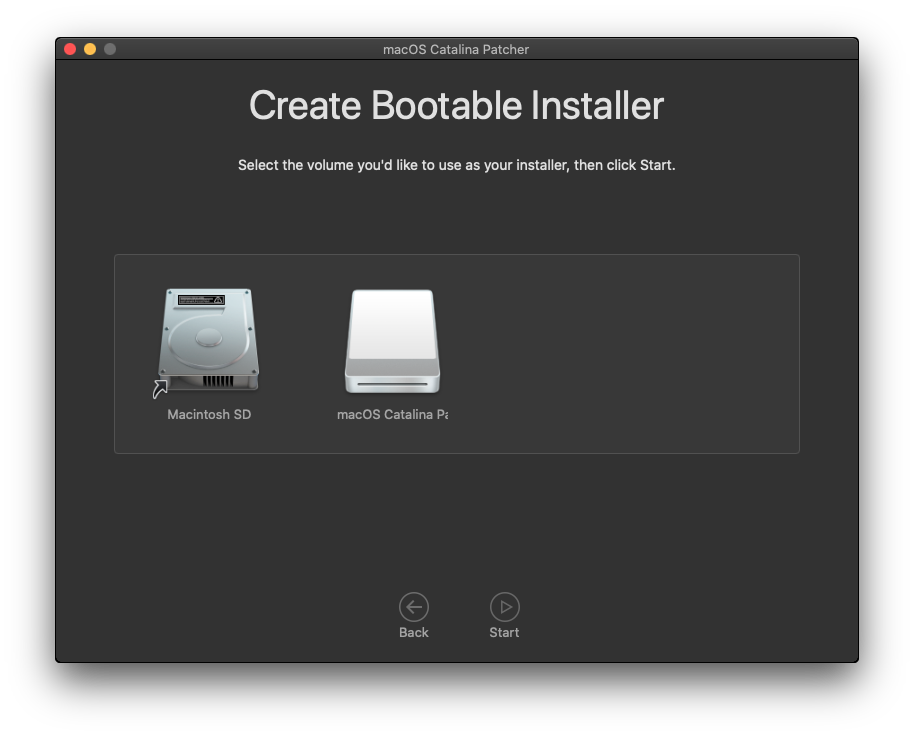Viewport: 914px width, 736px height.
Task: Select the macOS Catalina Patcher external drive icon
Action: [392, 341]
